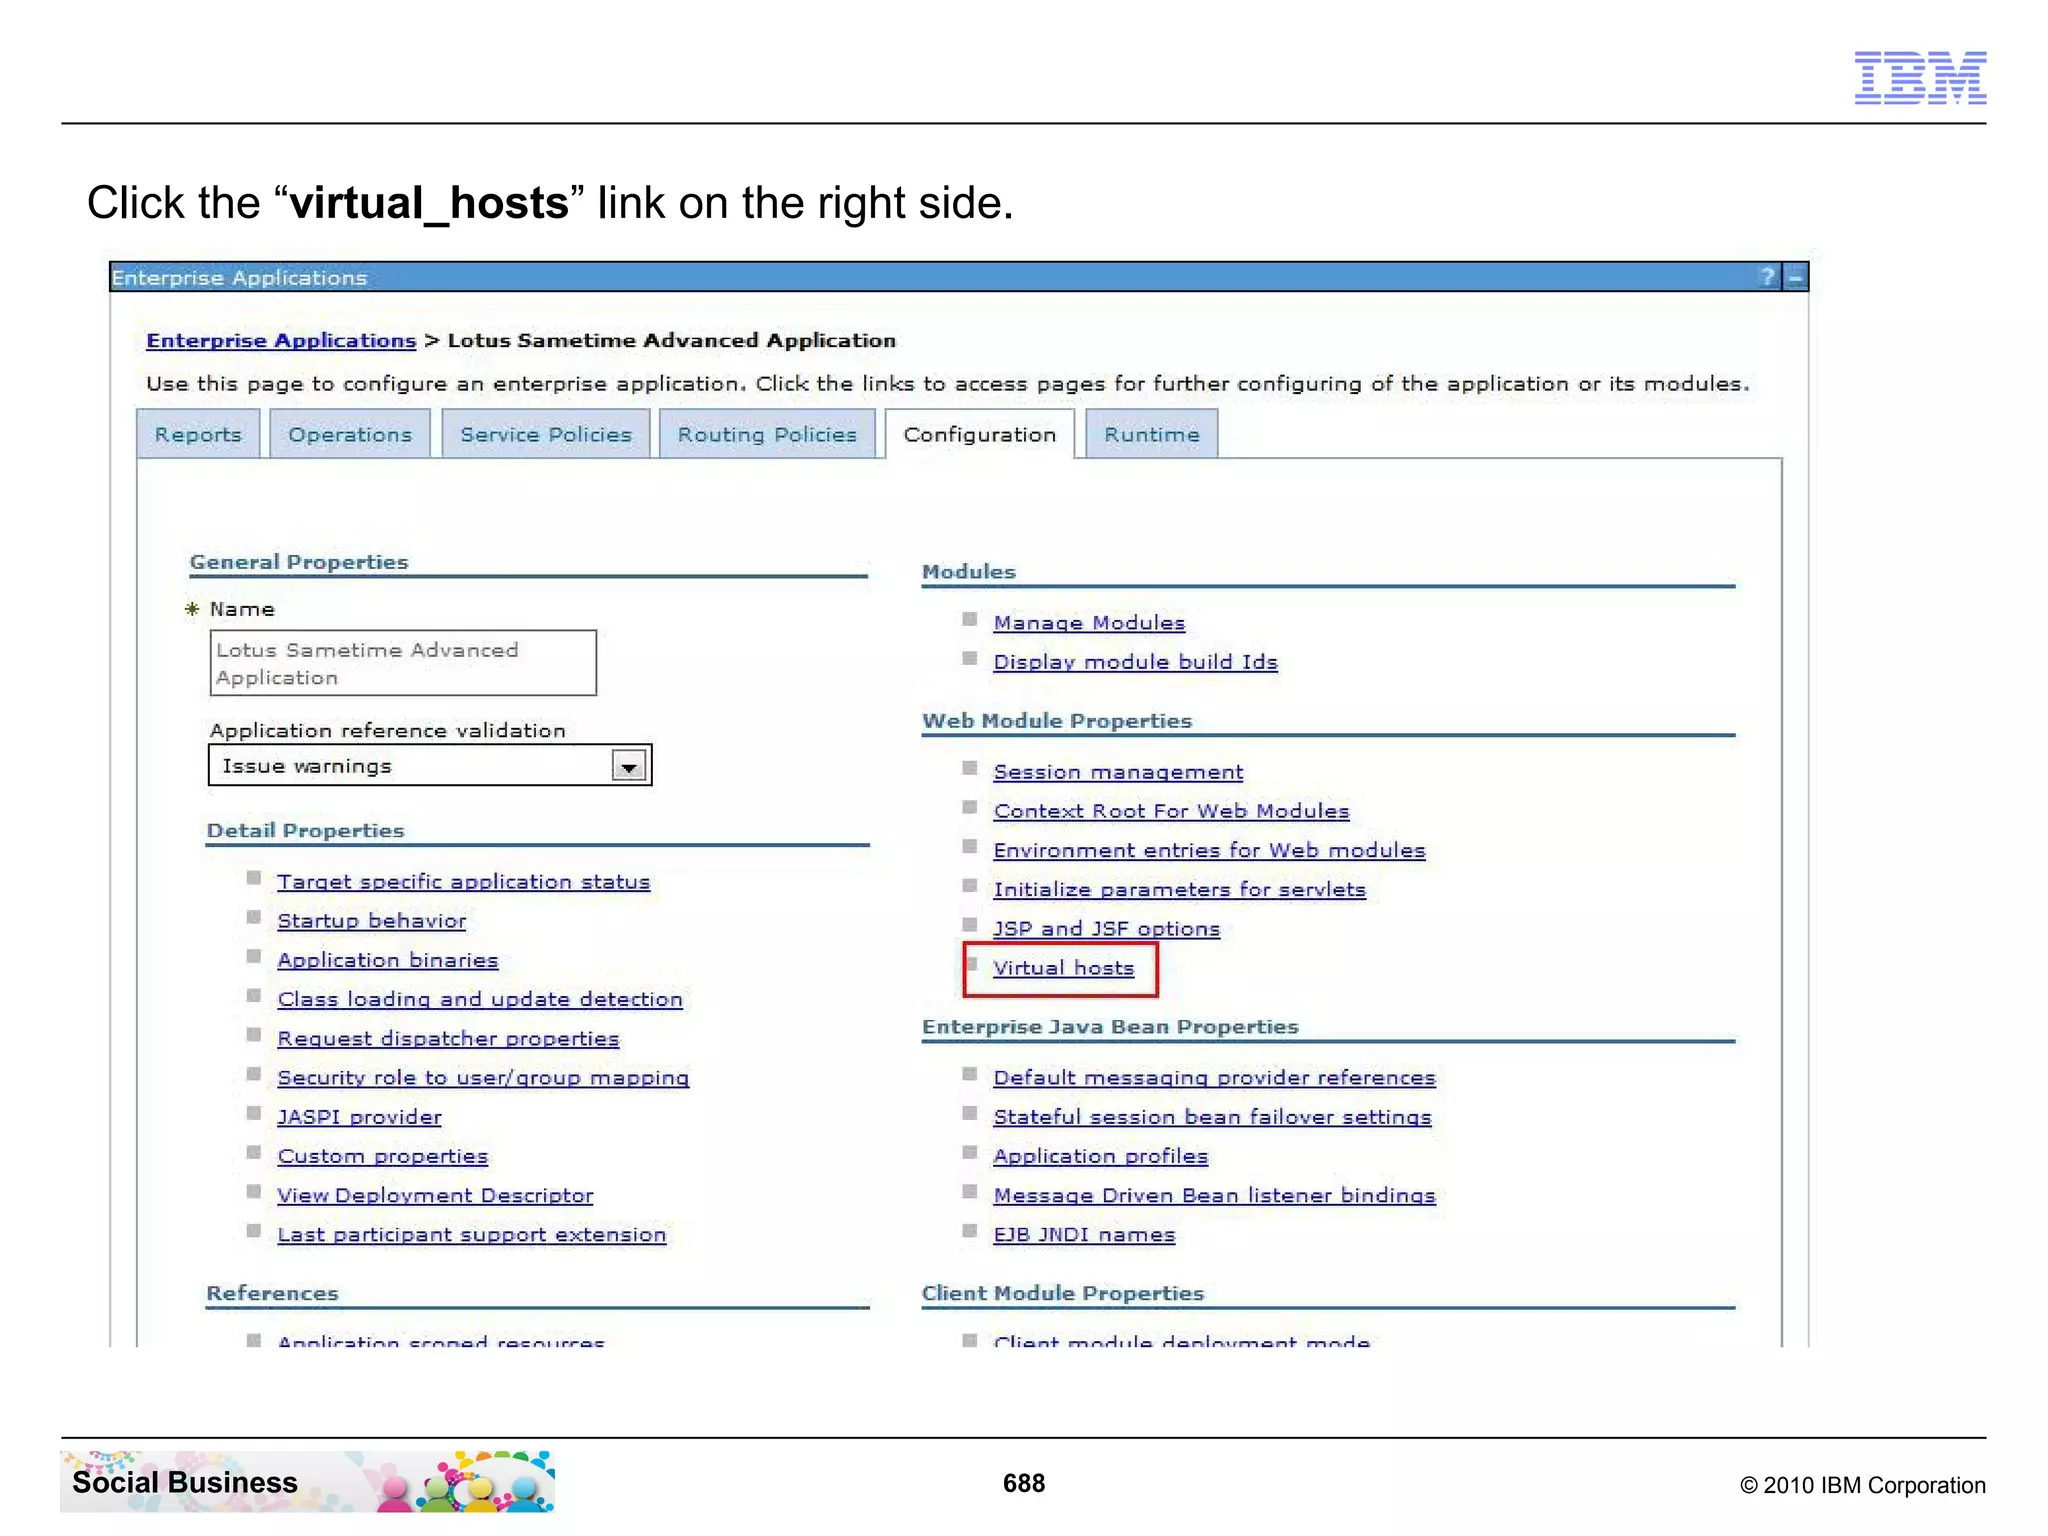This screenshot has height=1536, width=2048.
Task: Open Display module build Ids link
Action: [1135, 662]
